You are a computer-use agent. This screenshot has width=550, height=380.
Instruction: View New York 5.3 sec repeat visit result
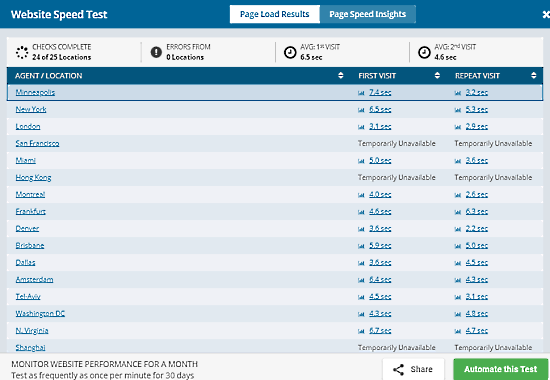coord(477,109)
